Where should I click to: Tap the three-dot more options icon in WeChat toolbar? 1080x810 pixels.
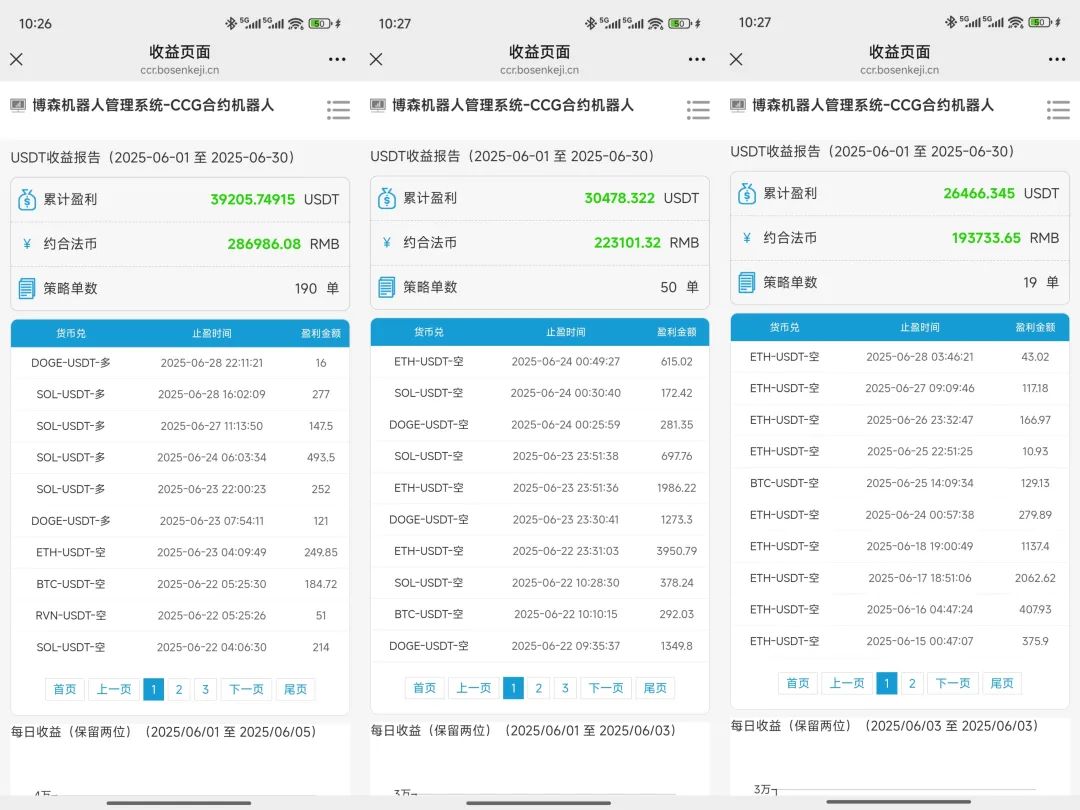(x=336, y=60)
